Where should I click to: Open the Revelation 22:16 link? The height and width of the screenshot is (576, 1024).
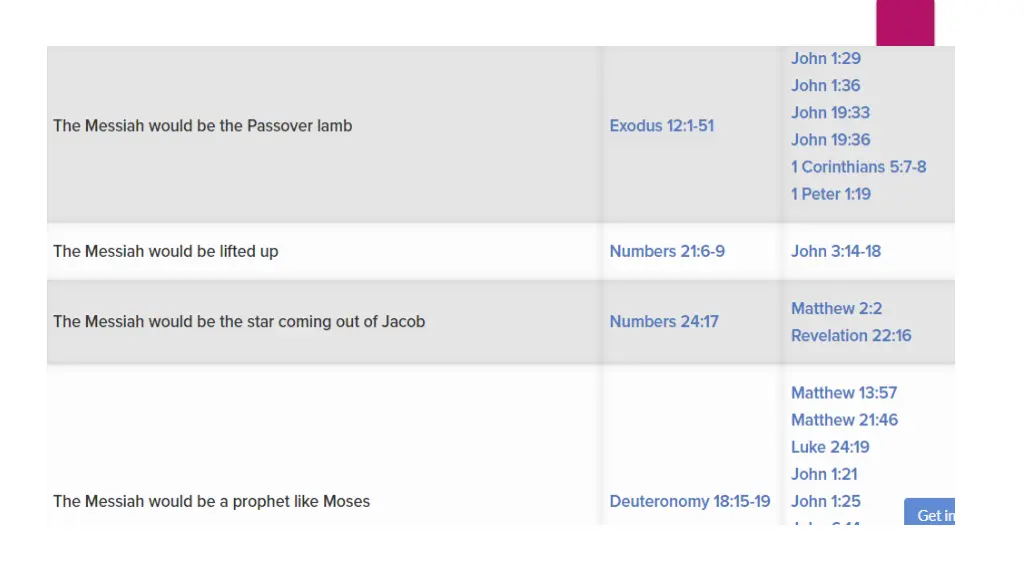851,336
